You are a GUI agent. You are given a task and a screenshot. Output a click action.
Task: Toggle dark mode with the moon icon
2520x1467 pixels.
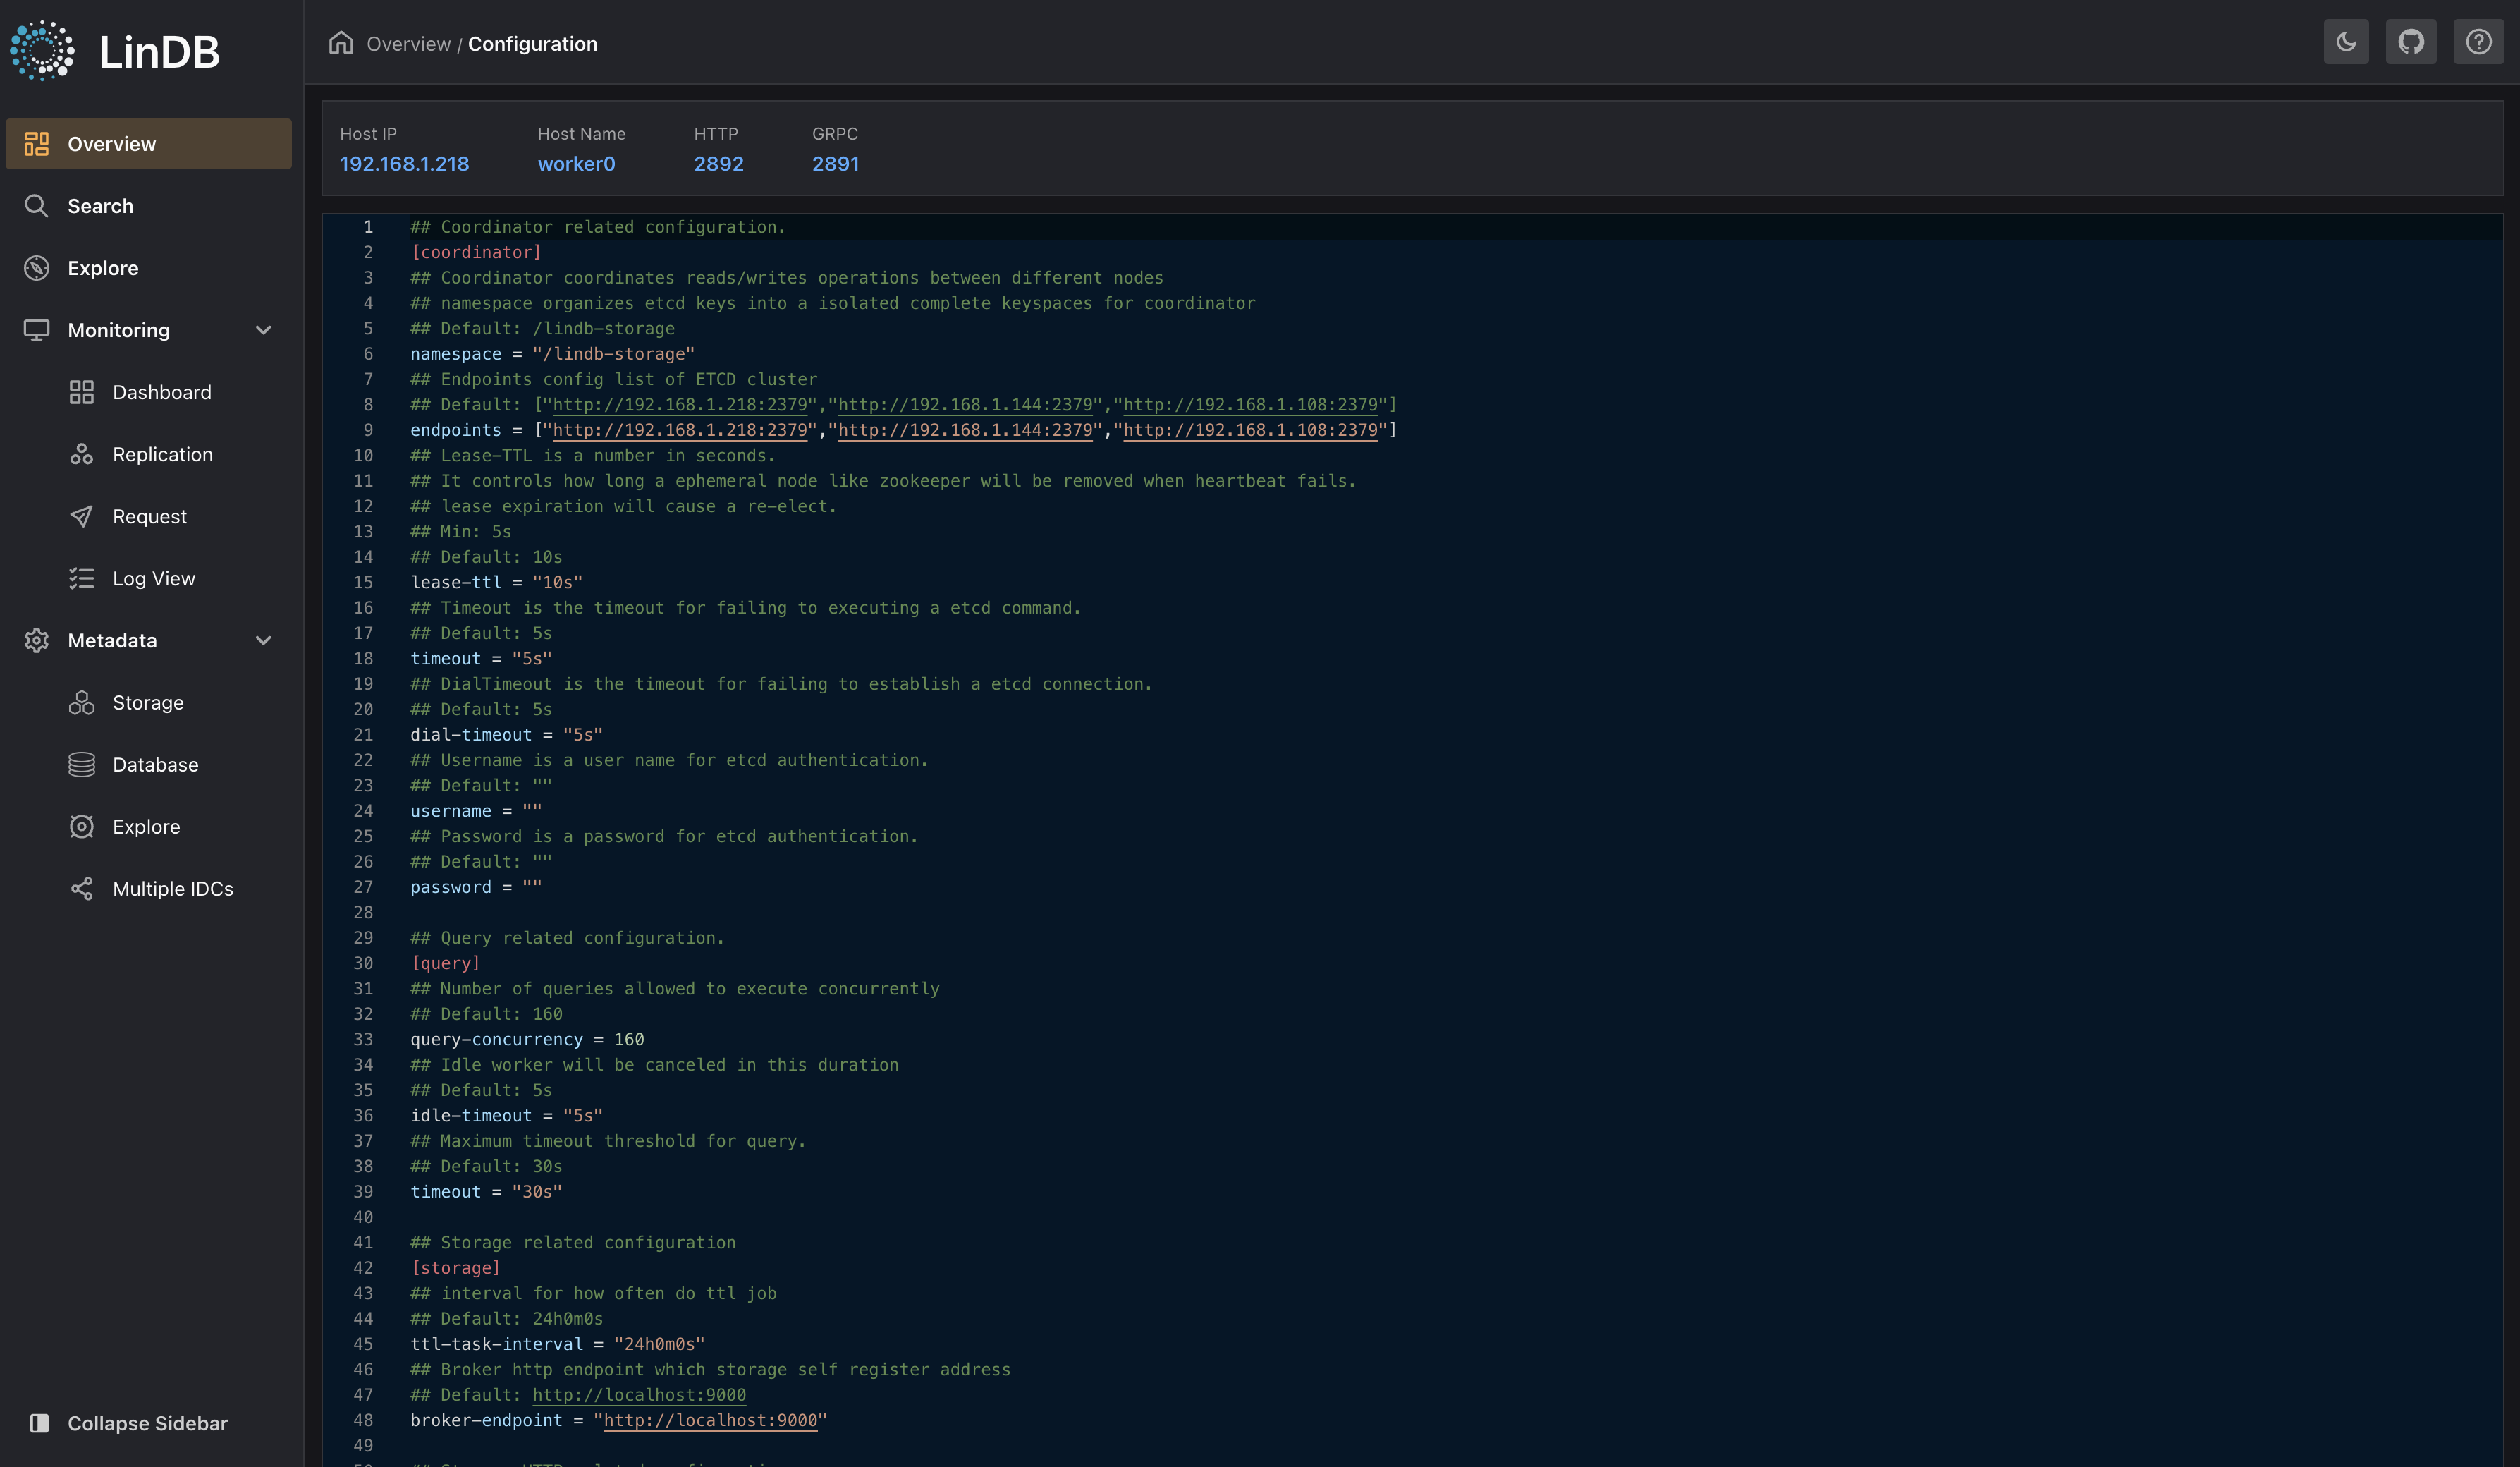pyautogui.click(x=2345, y=42)
